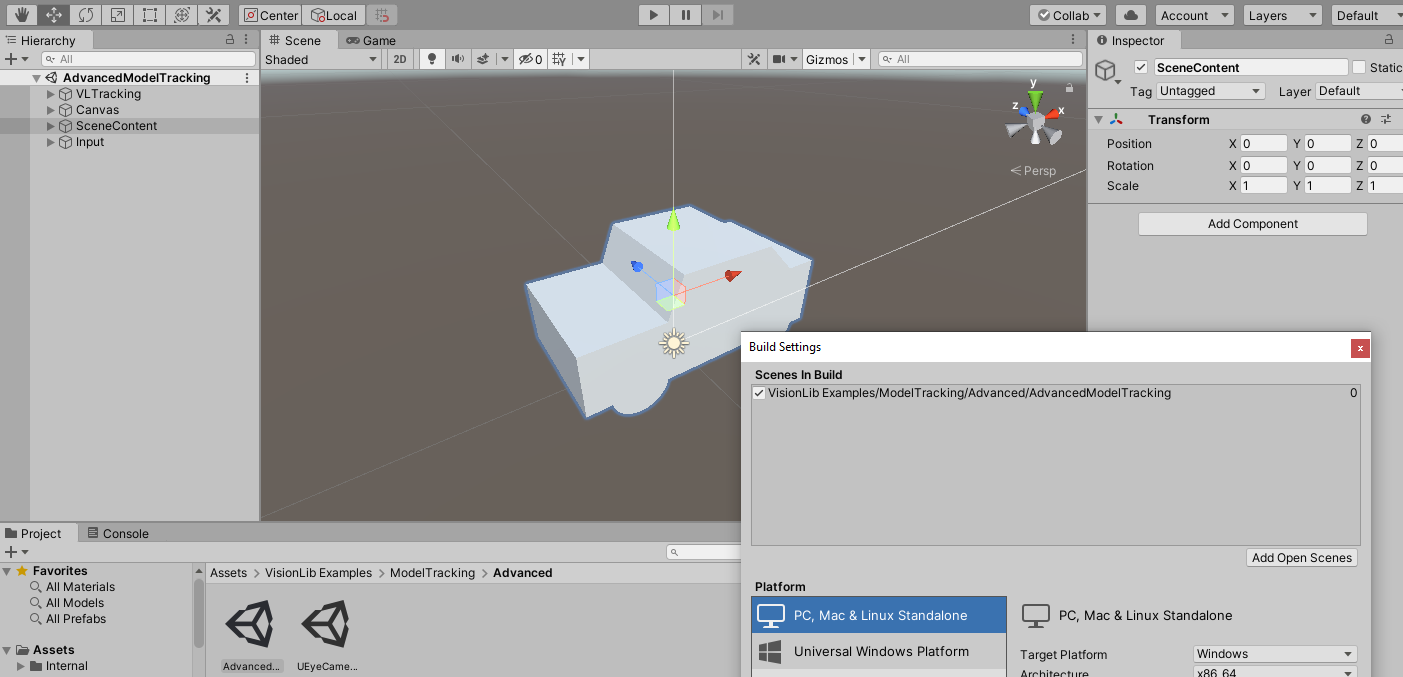
Task: Select the Move tool
Action: (x=54, y=15)
